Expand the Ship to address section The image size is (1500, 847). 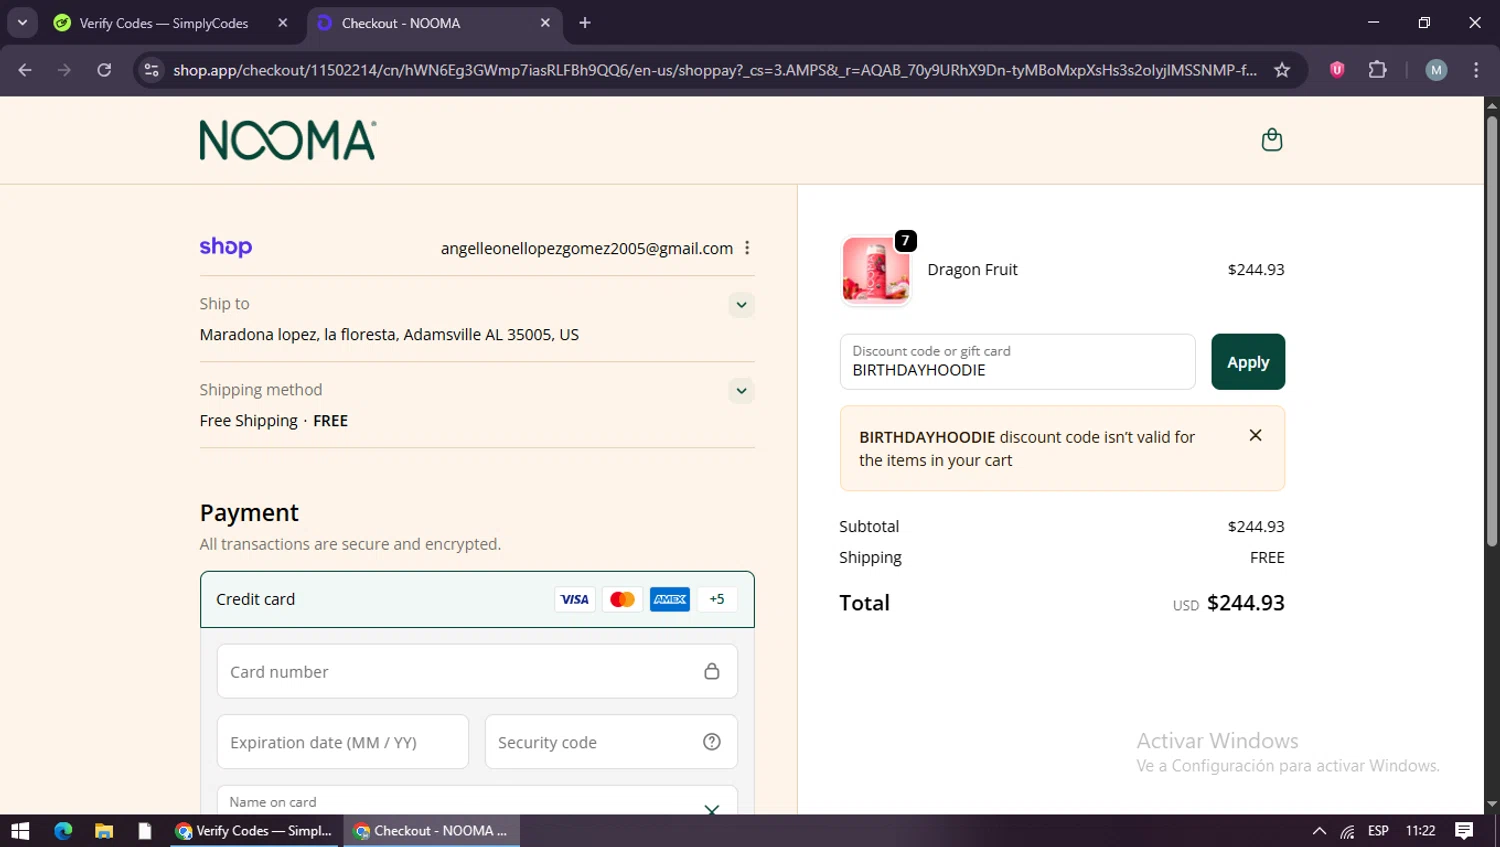click(741, 305)
